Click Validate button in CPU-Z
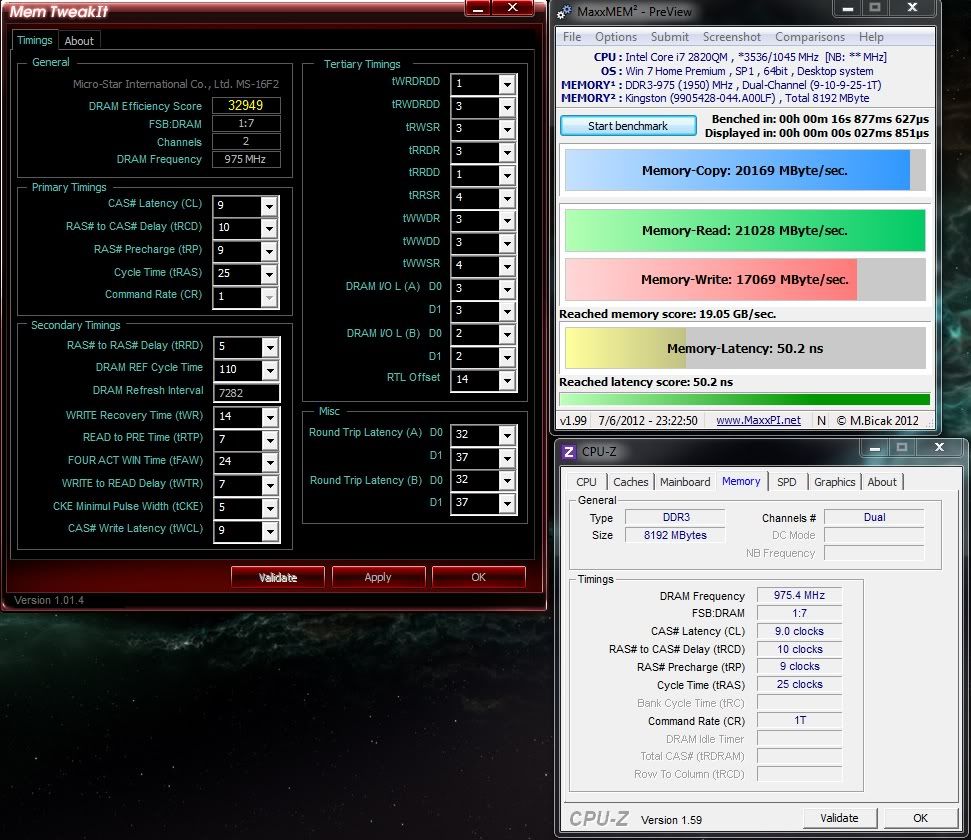Image resolution: width=971 pixels, height=840 pixels. tap(840, 818)
